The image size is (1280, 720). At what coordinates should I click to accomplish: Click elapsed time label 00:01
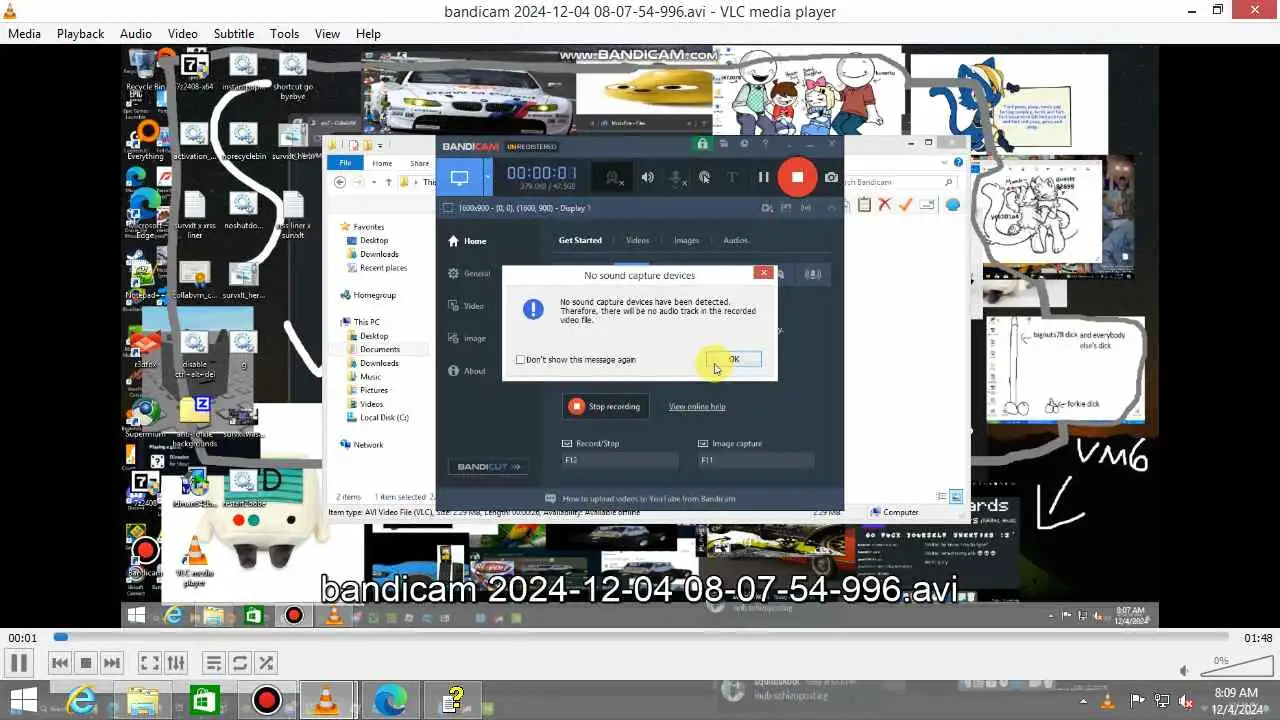[22, 638]
